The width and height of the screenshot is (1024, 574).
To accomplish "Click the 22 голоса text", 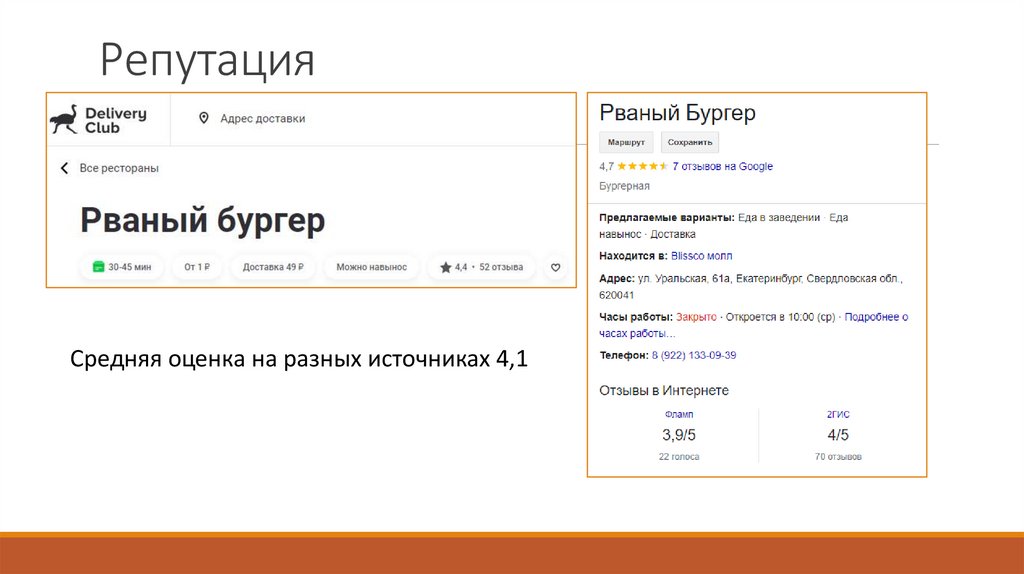I will coord(679,456).
